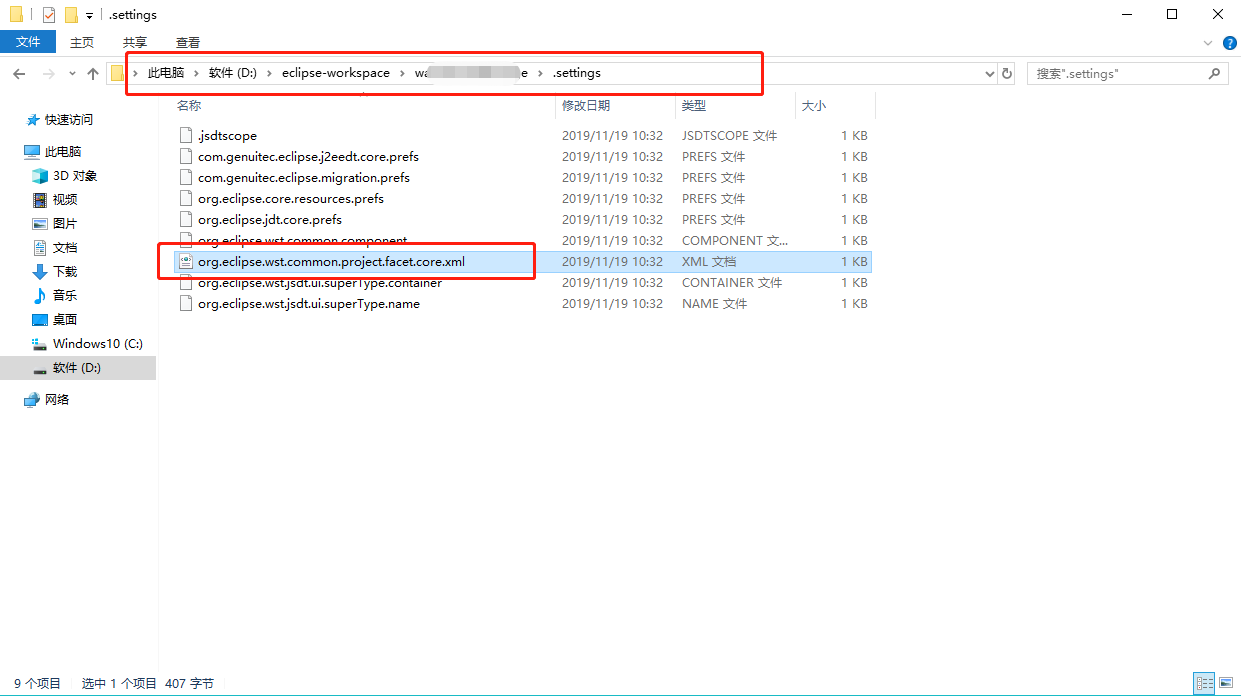Open the address bar history dropdown

tap(989, 73)
